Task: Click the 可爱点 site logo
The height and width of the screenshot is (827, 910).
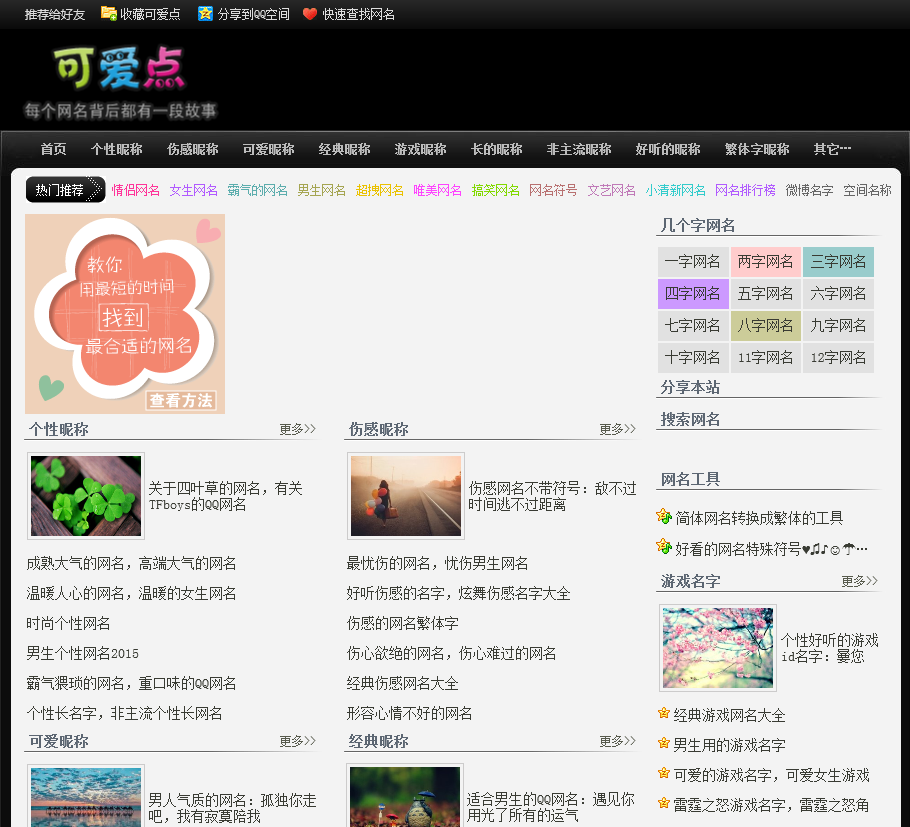Action: pyautogui.click(x=120, y=70)
